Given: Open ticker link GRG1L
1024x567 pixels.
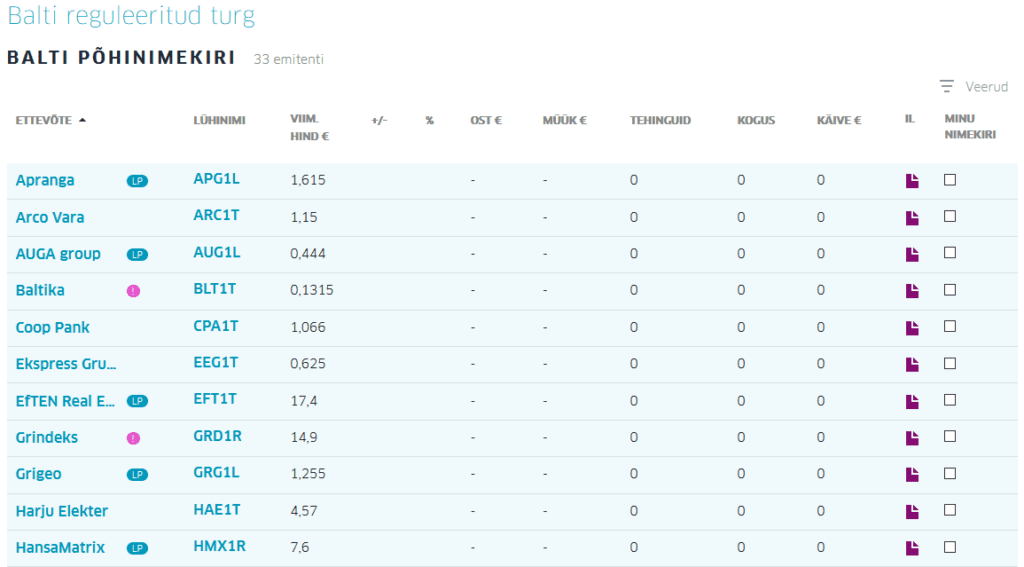Looking at the screenshot, I should click(x=217, y=472).
